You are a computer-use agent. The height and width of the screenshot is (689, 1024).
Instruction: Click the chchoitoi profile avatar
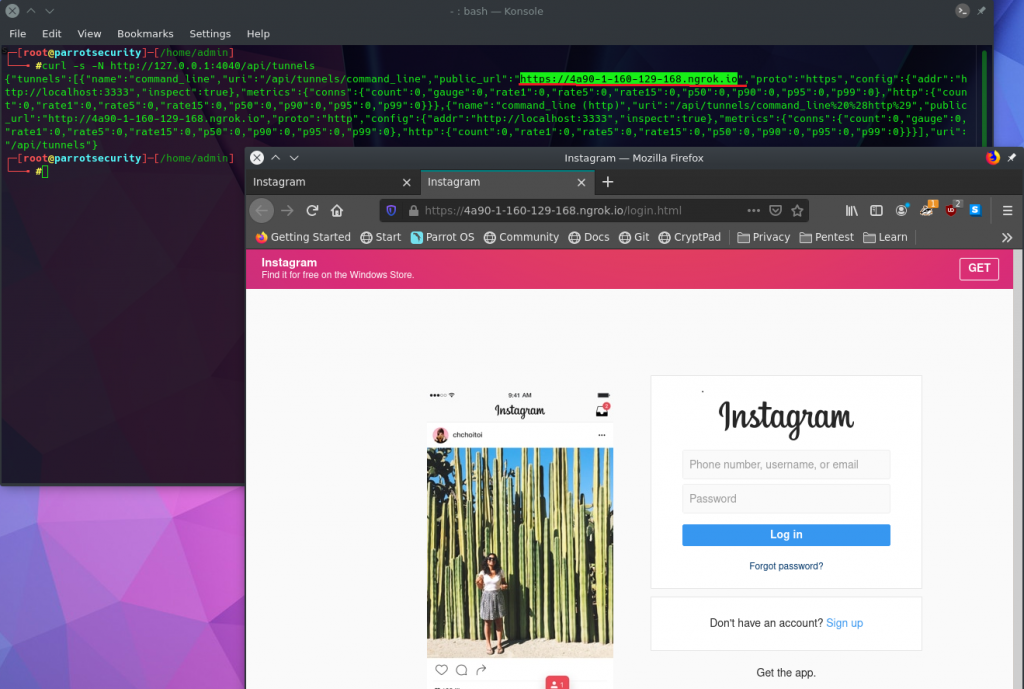(x=441, y=435)
